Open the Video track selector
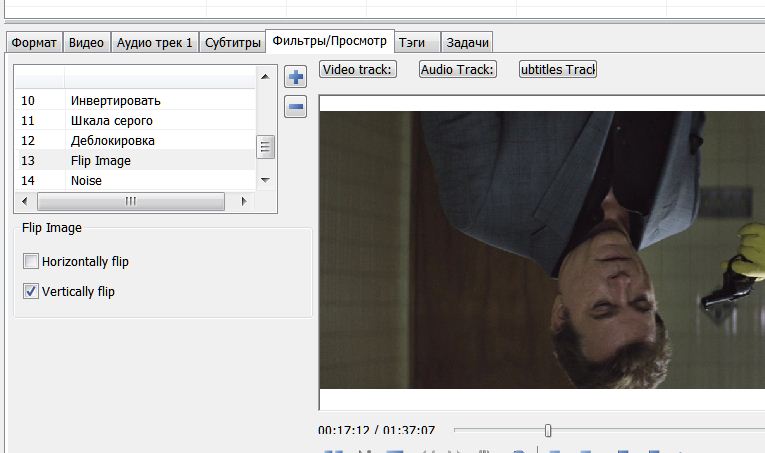Image resolution: width=765 pixels, height=453 pixels. coord(358,69)
